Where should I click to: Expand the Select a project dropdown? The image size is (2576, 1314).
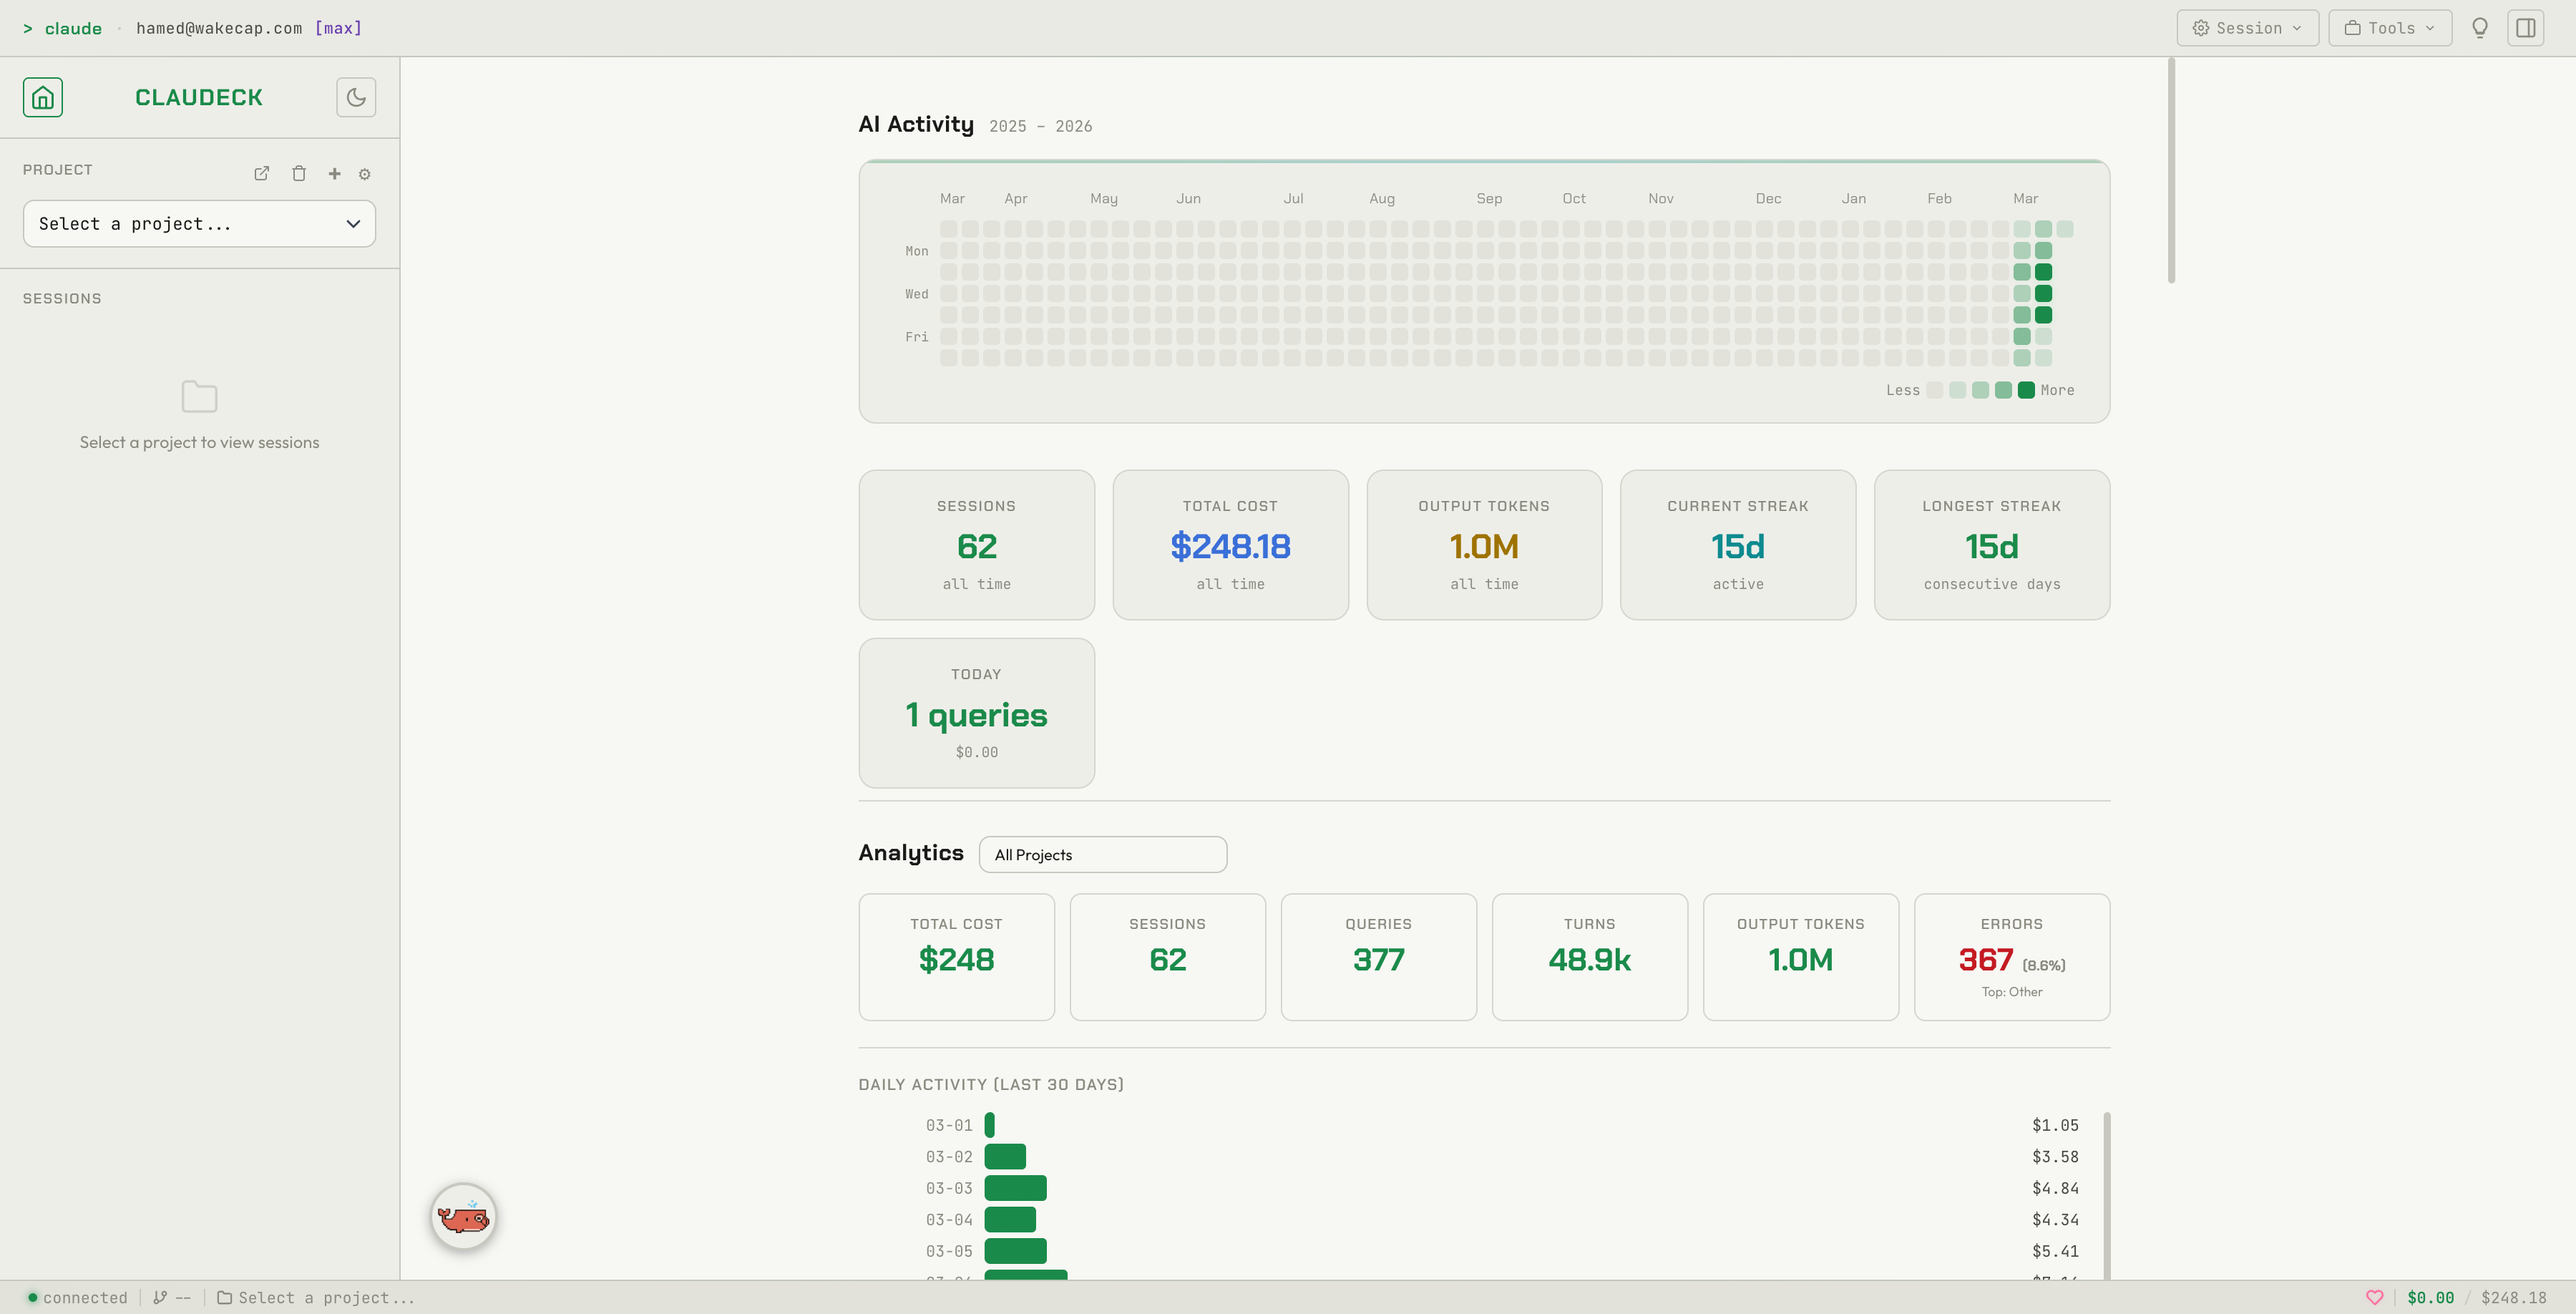pyautogui.click(x=199, y=223)
